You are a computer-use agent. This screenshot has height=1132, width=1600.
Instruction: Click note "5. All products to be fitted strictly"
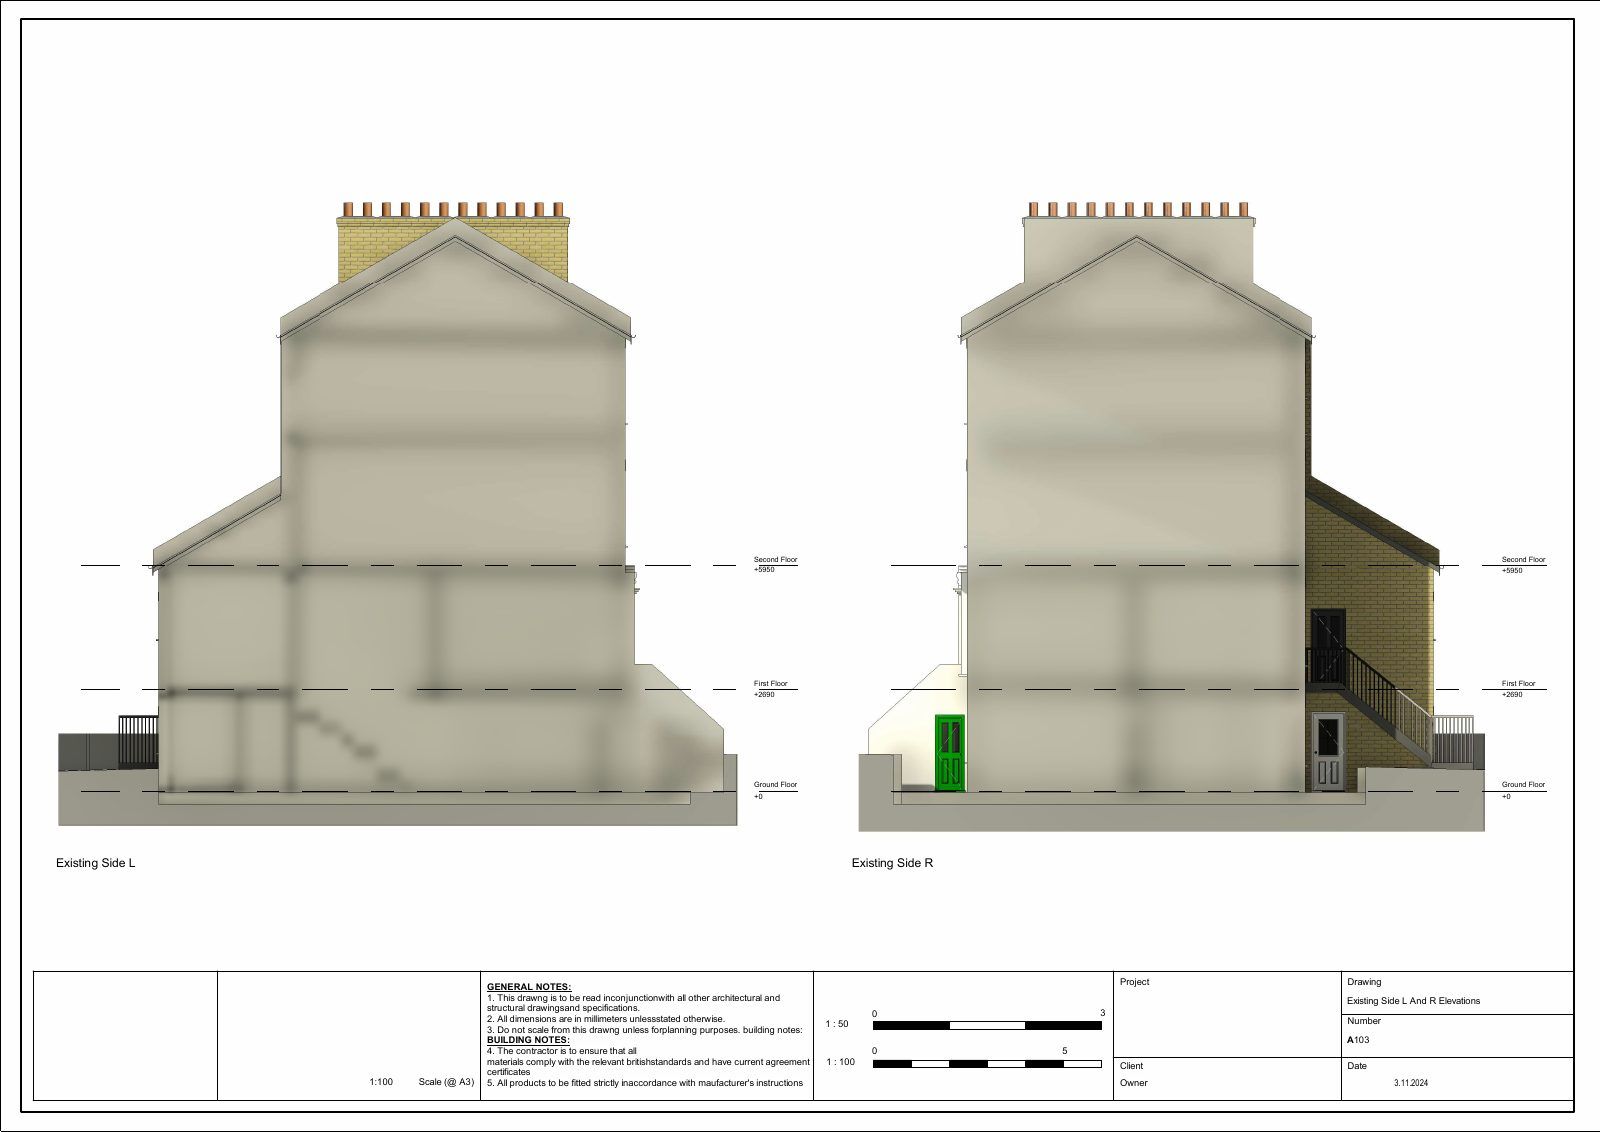[x=645, y=1083]
